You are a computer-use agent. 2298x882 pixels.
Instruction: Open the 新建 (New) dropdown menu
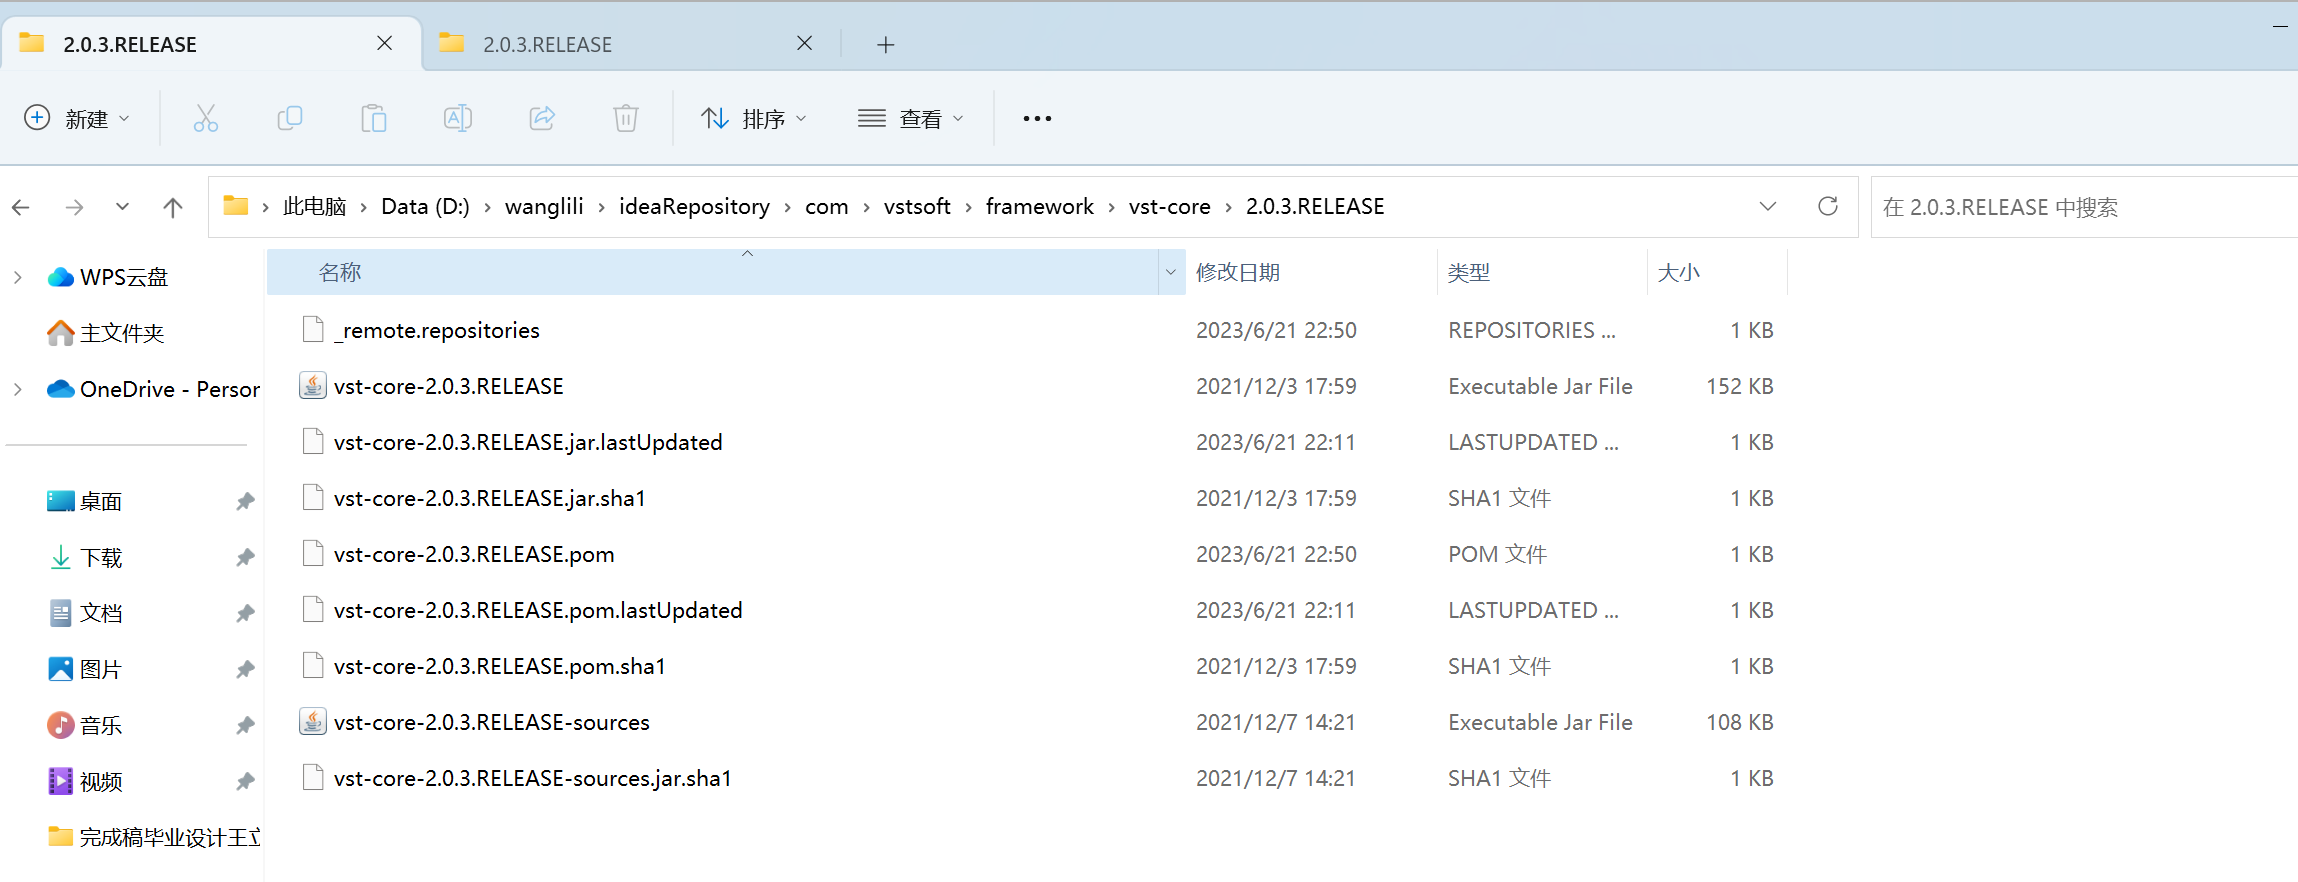tap(77, 119)
